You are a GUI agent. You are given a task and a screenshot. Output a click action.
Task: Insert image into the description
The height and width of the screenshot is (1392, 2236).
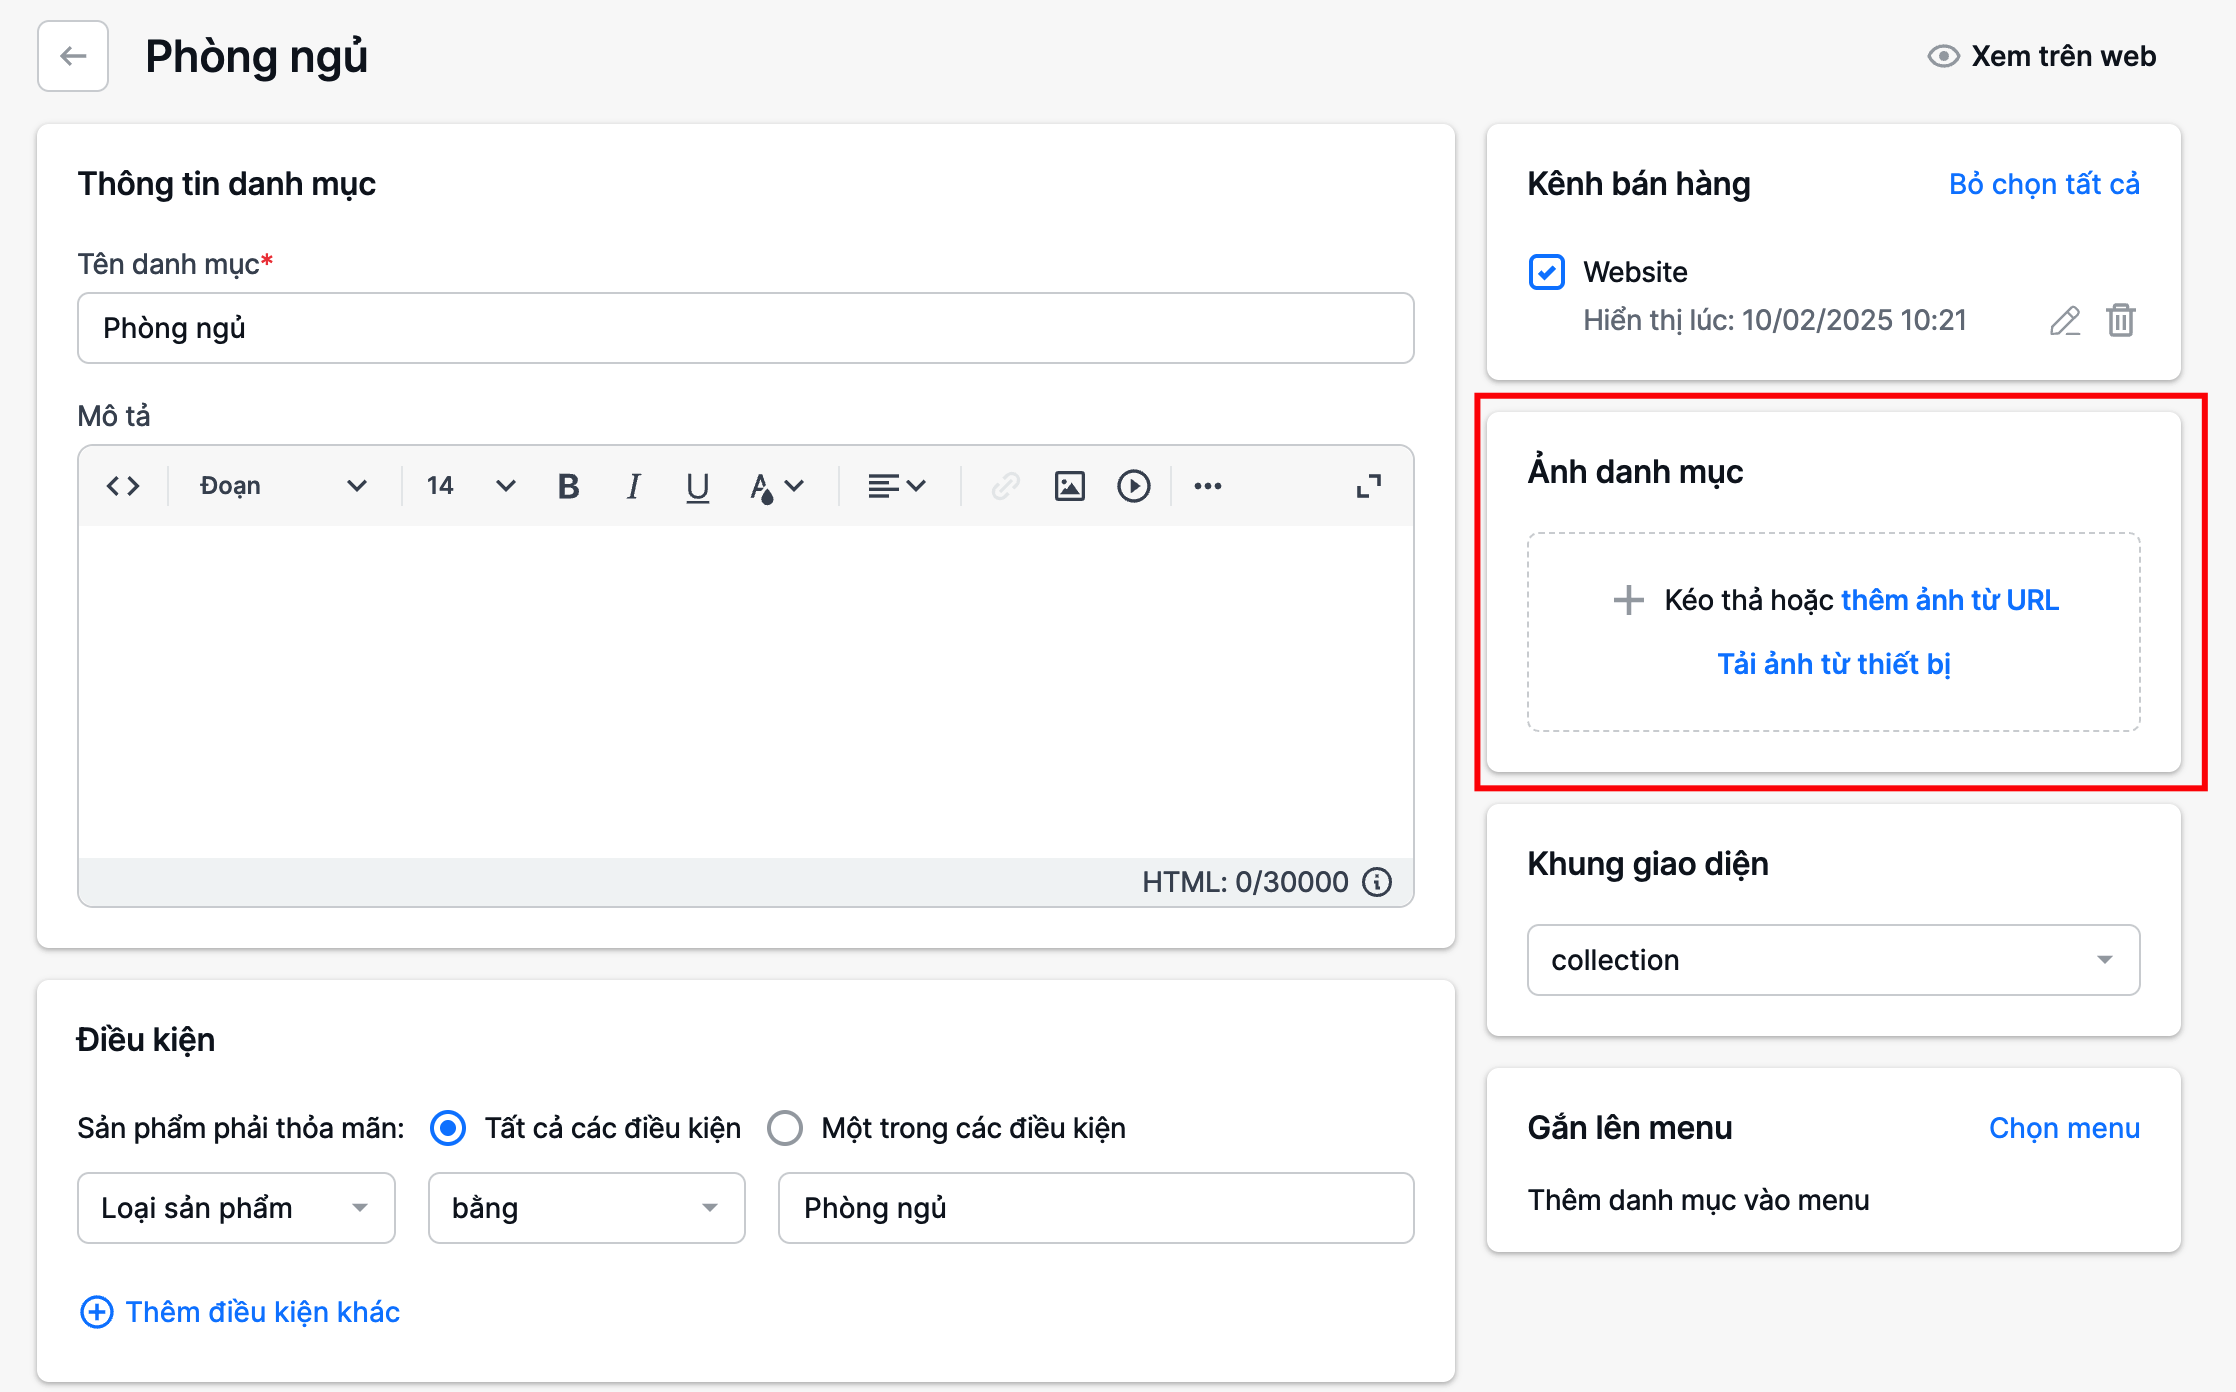pyautogui.click(x=1069, y=486)
